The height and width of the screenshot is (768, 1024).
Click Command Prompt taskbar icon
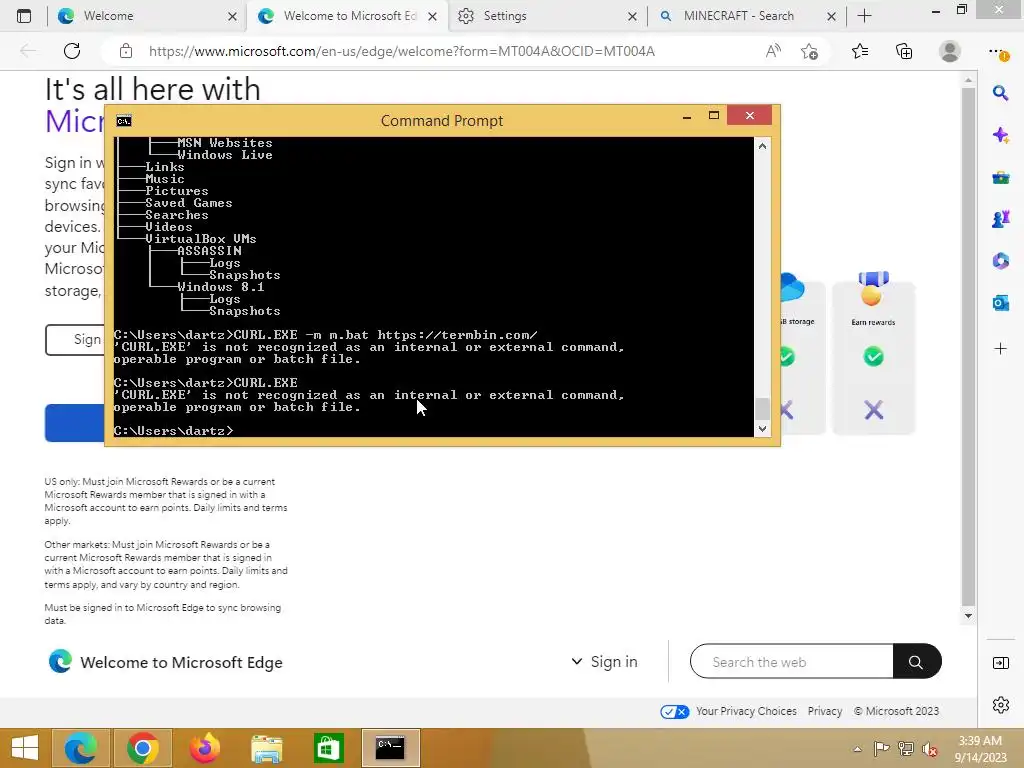tap(390, 748)
